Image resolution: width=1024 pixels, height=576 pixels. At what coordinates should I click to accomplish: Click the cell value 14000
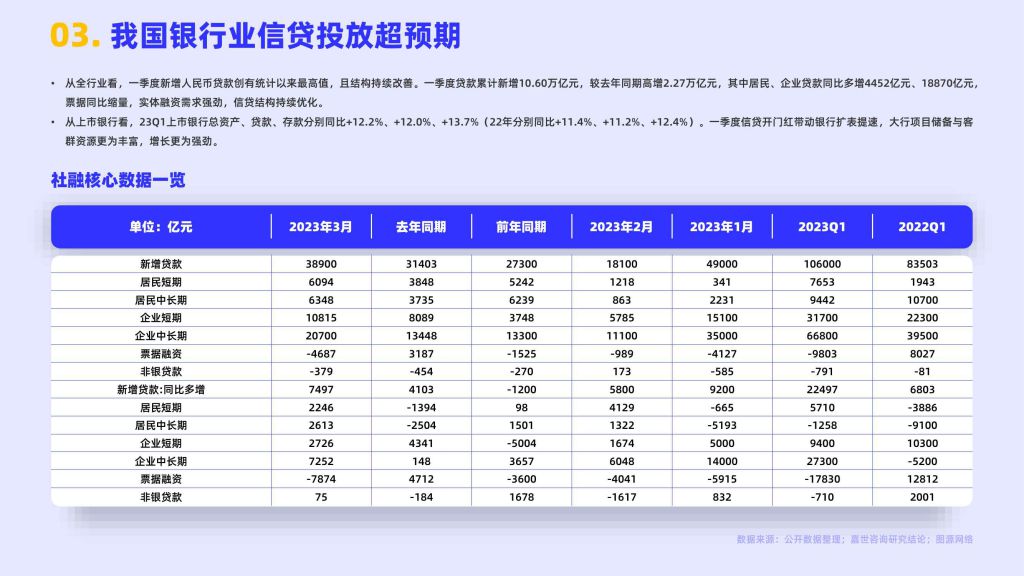pos(722,461)
